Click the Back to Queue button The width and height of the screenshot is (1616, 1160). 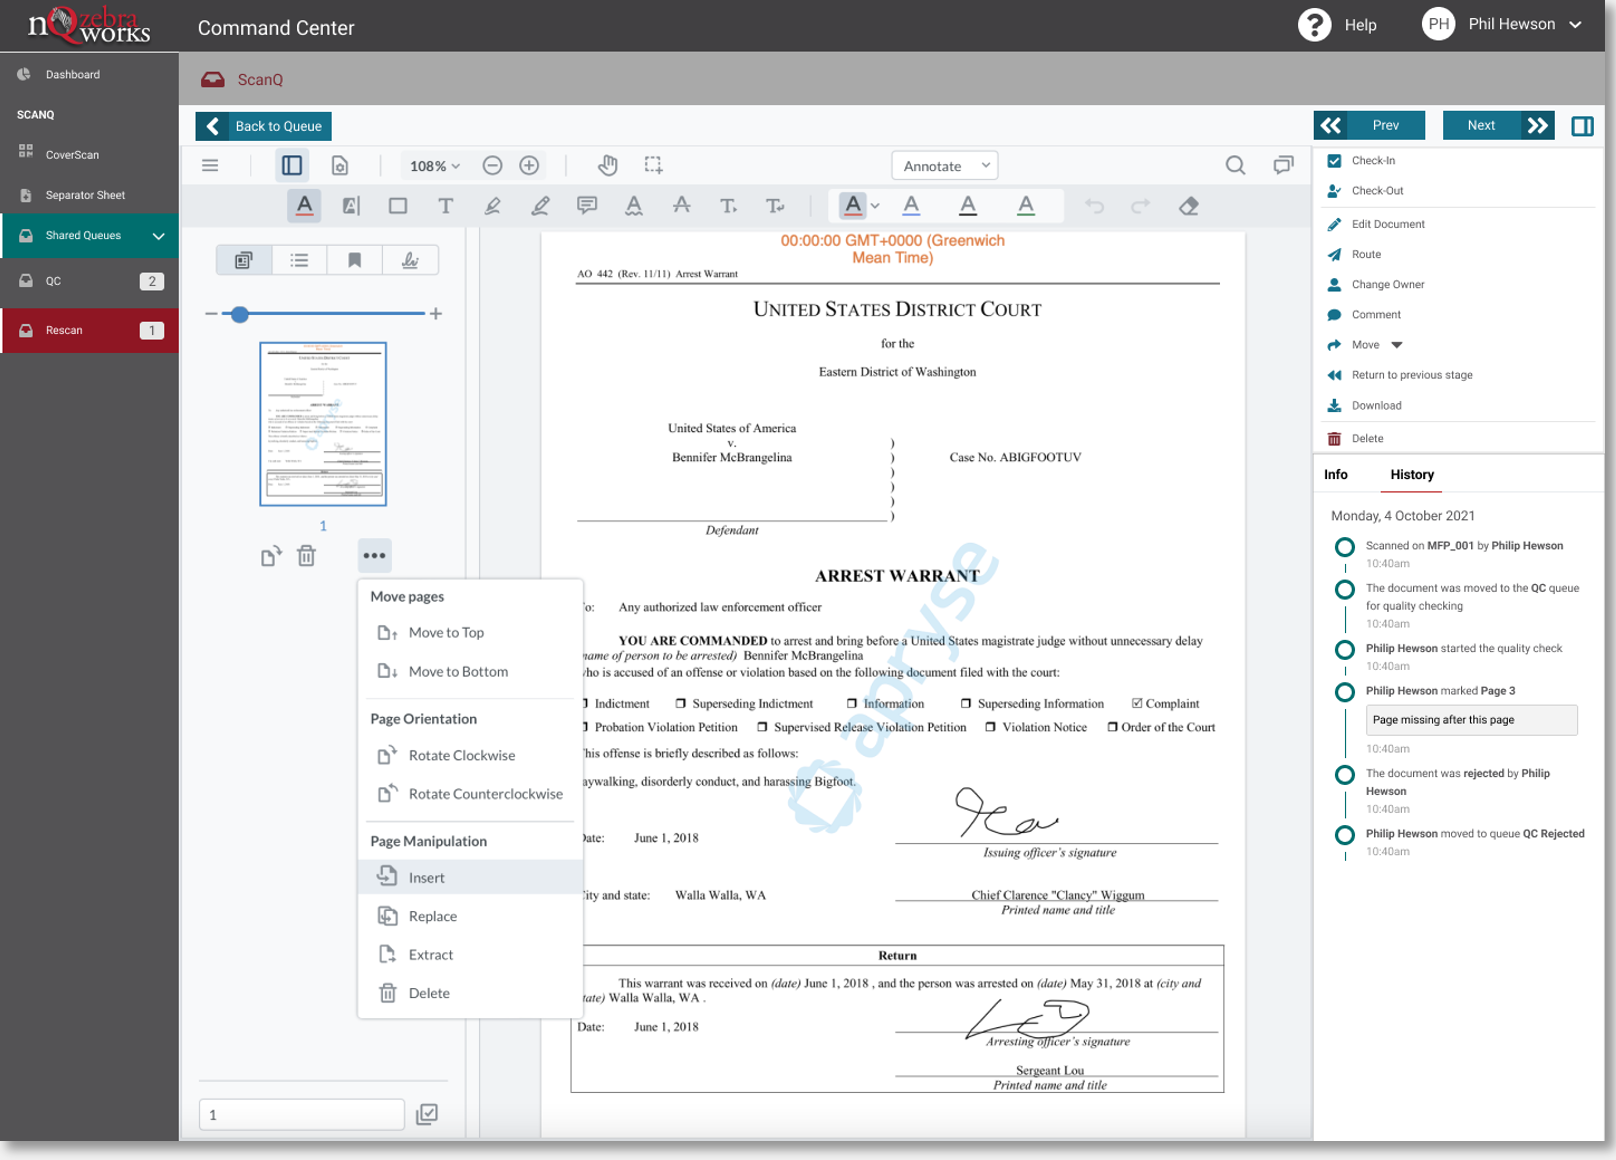264,126
